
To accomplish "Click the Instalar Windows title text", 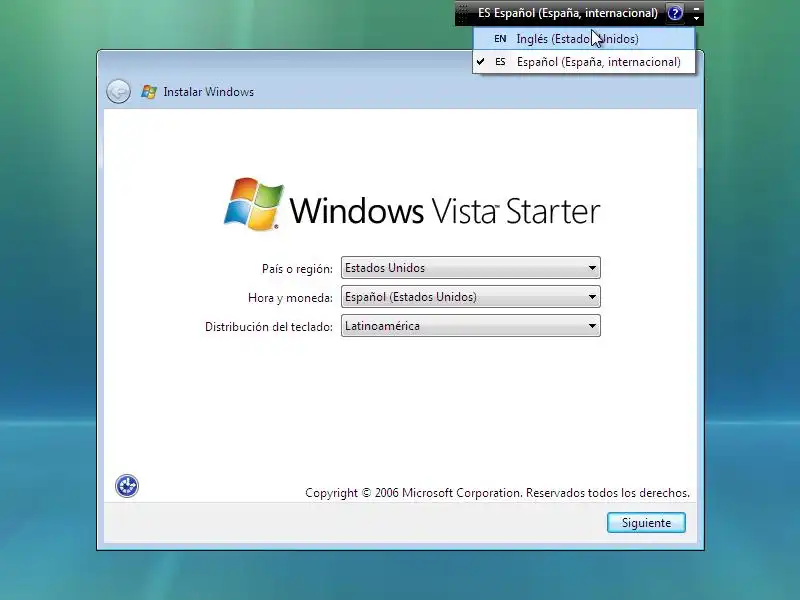I will tap(209, 92).
